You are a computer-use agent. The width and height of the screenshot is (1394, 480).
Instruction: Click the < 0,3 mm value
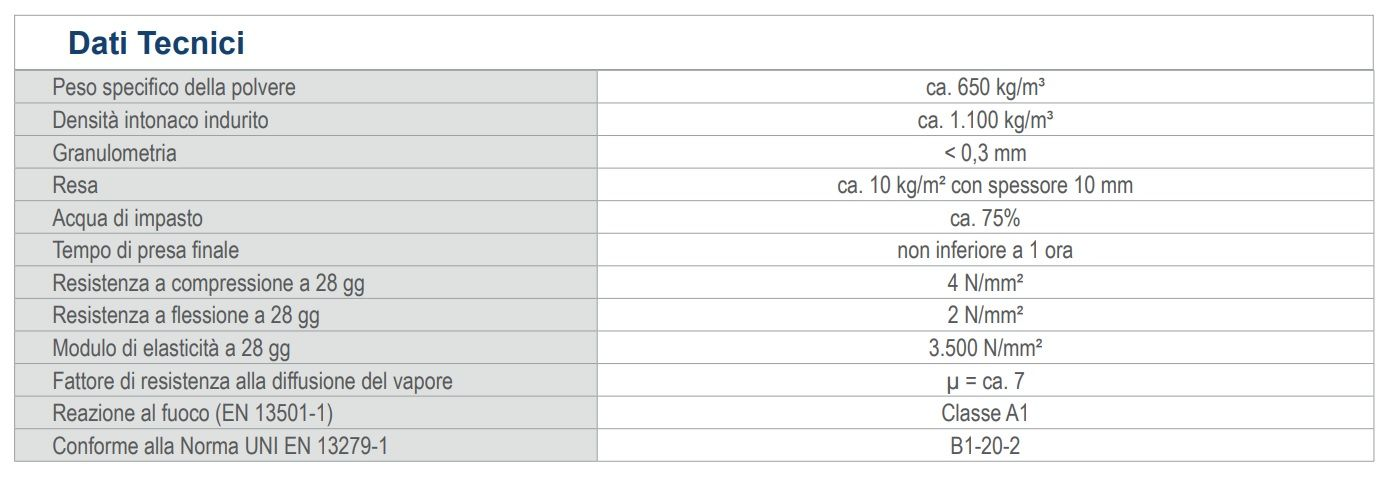tap(985, 153)
